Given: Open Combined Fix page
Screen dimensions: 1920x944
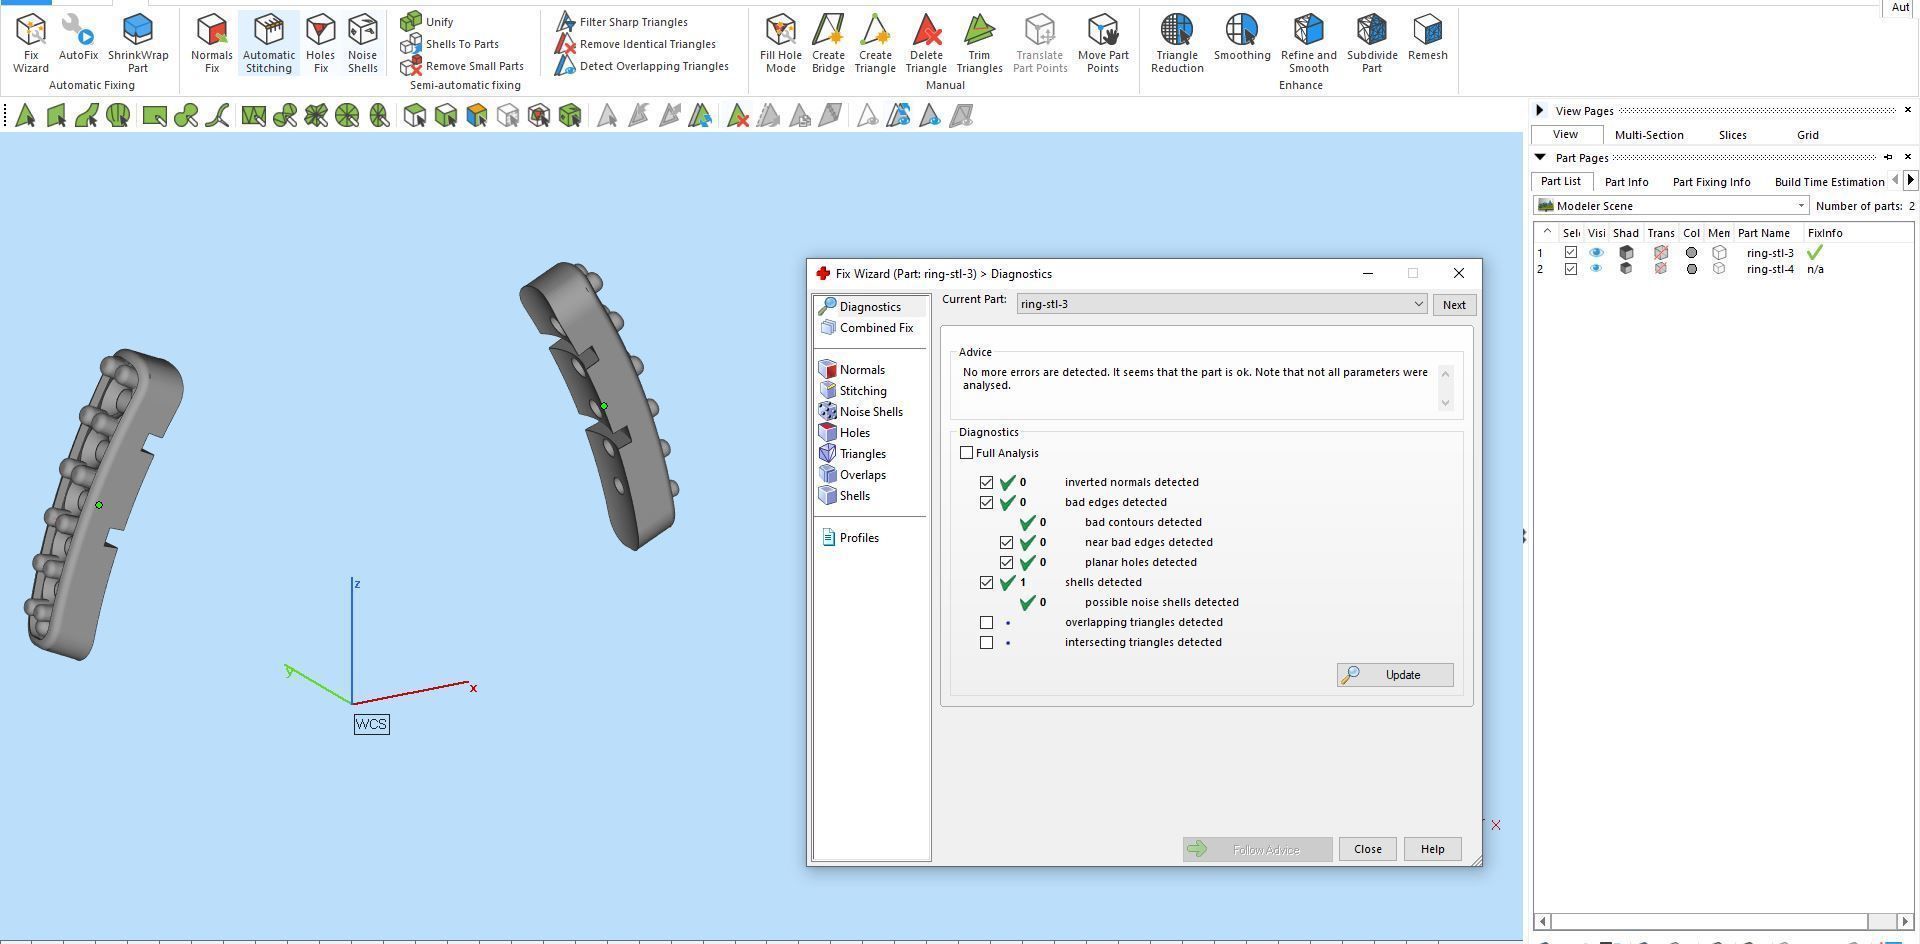Looking at the screenshot, I should [867, 328].
